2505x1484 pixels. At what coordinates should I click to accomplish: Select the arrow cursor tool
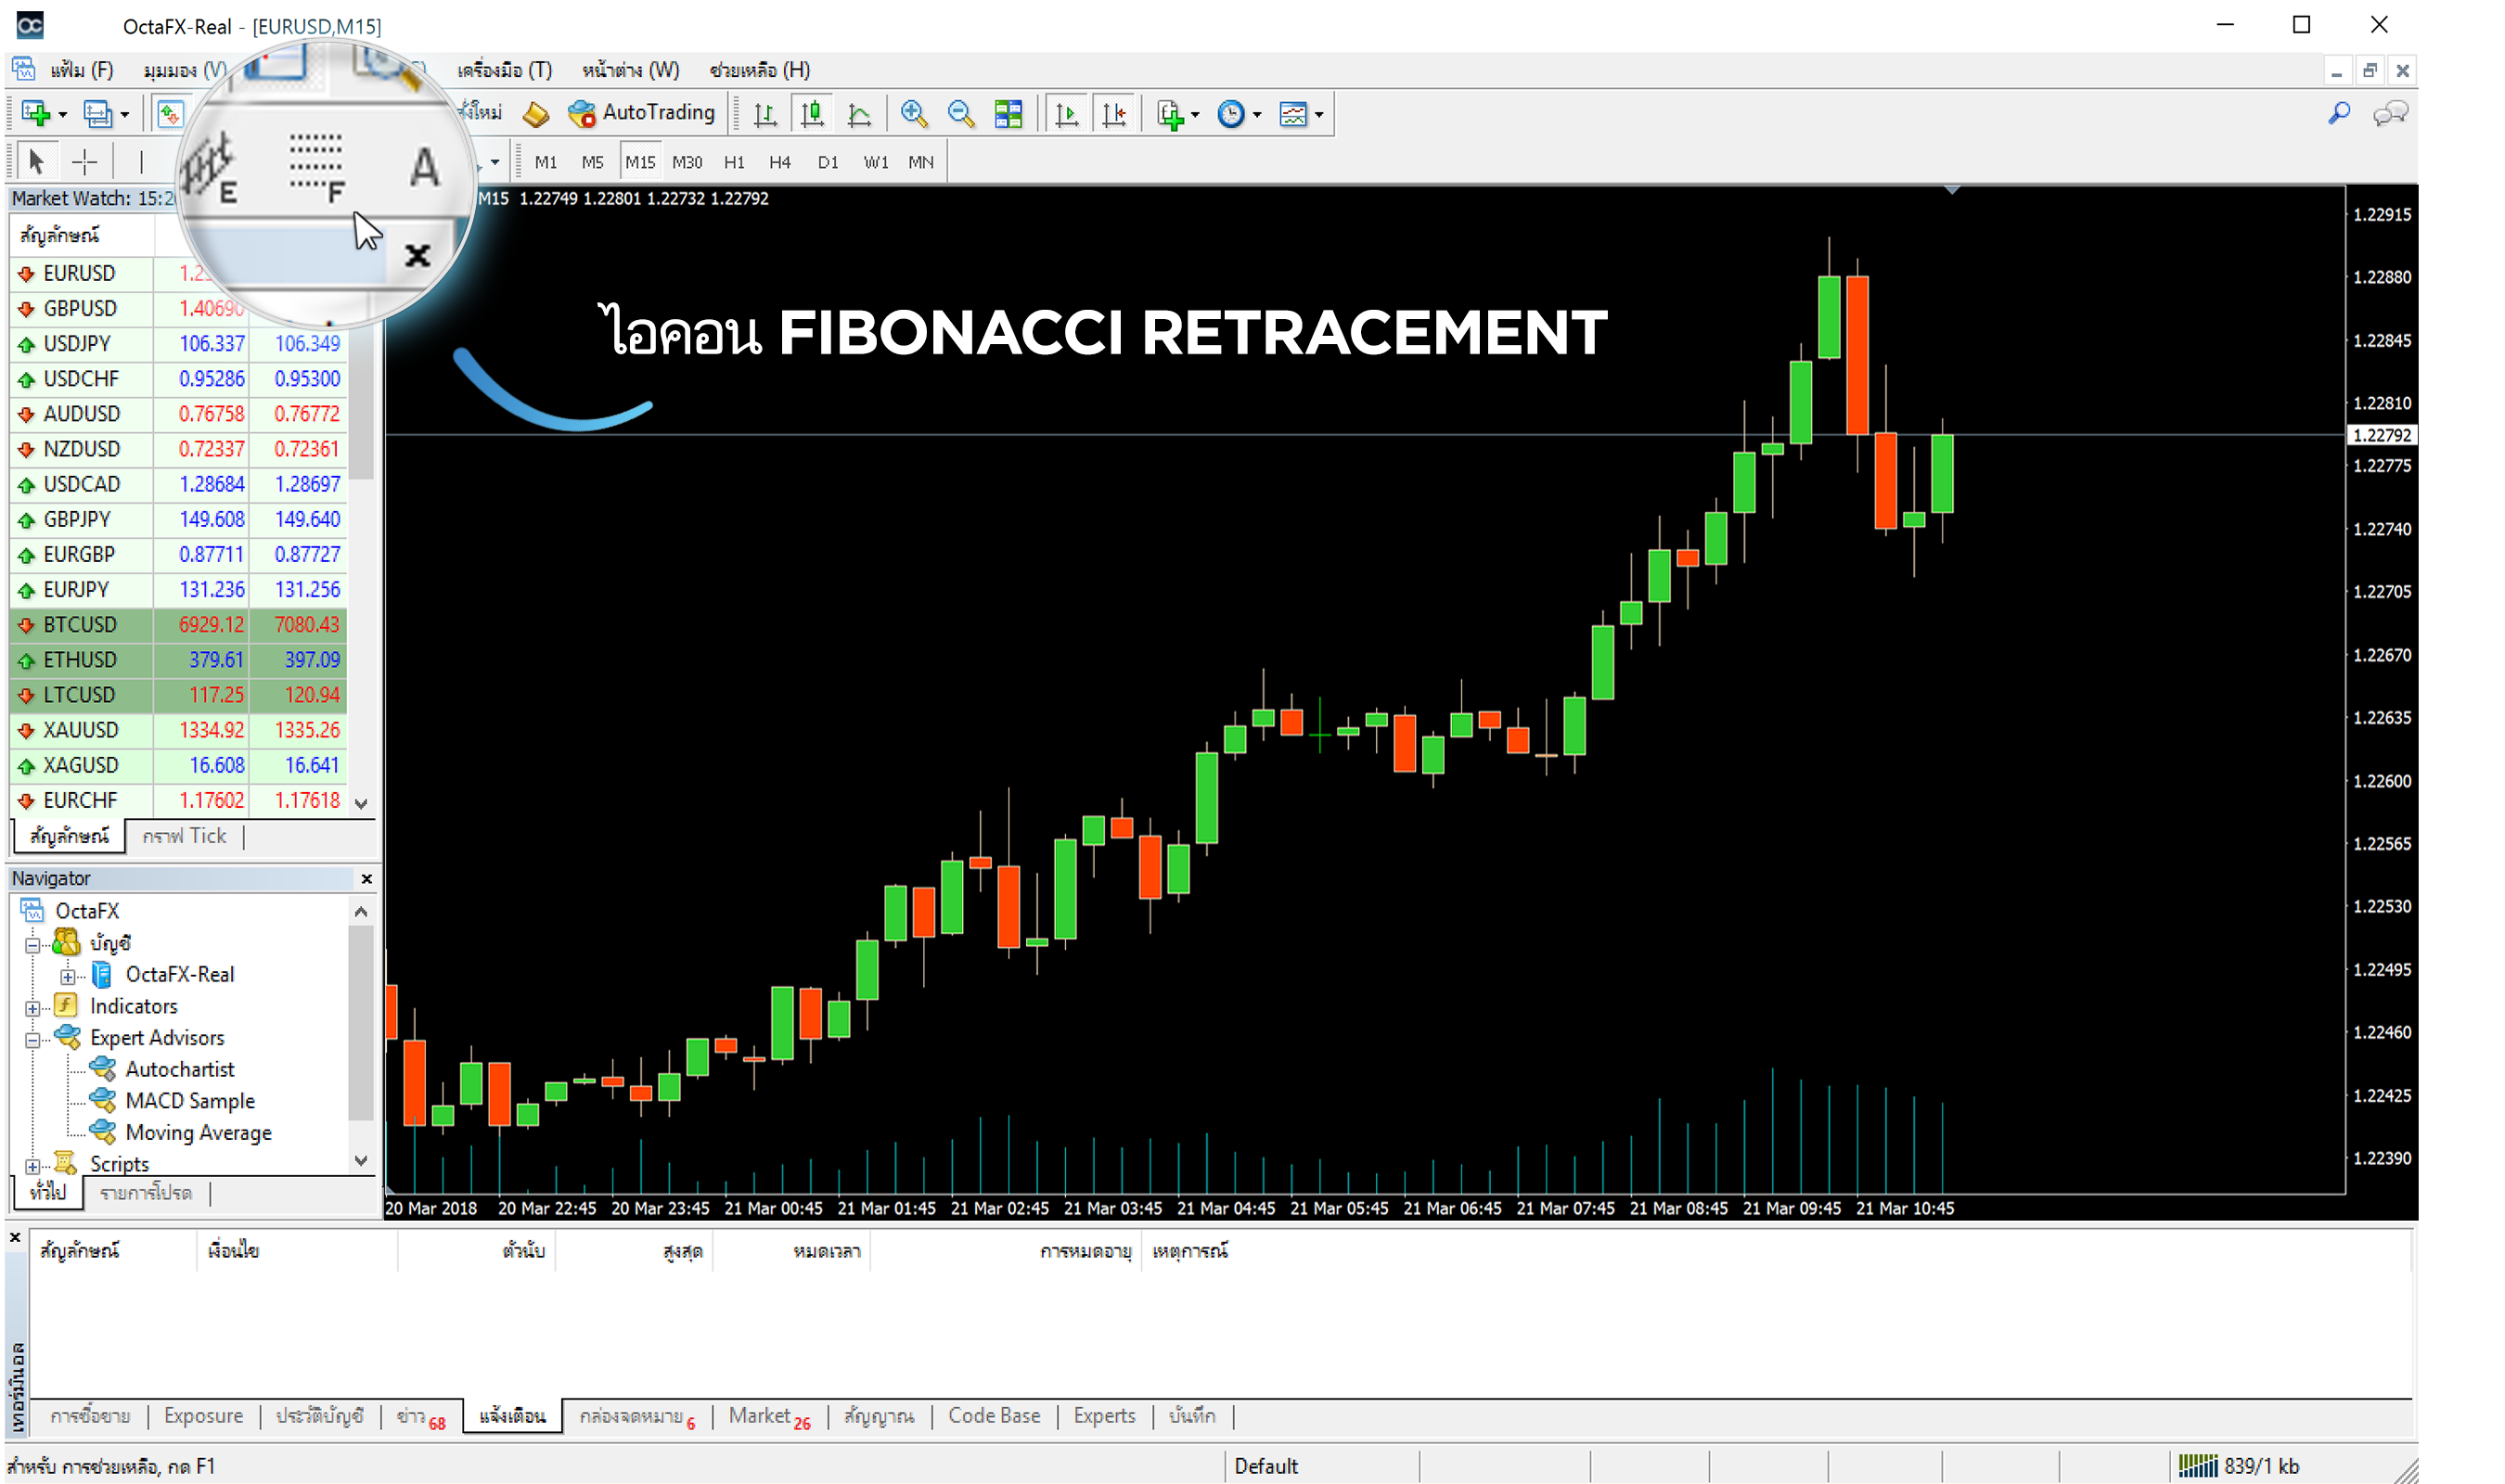[37, 161]
